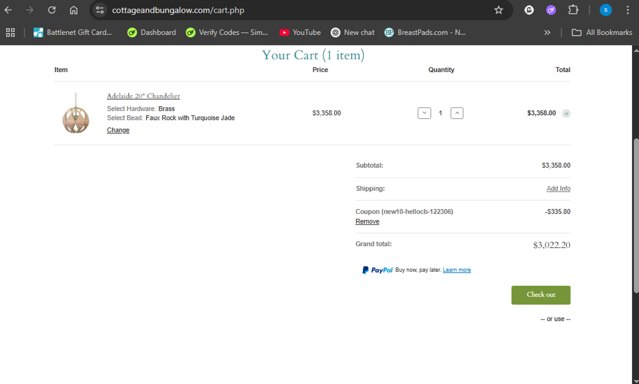Remove the applied coupon
Image resolution: width=639 pixels, height=384 pixels.
[x=367, y=221]
